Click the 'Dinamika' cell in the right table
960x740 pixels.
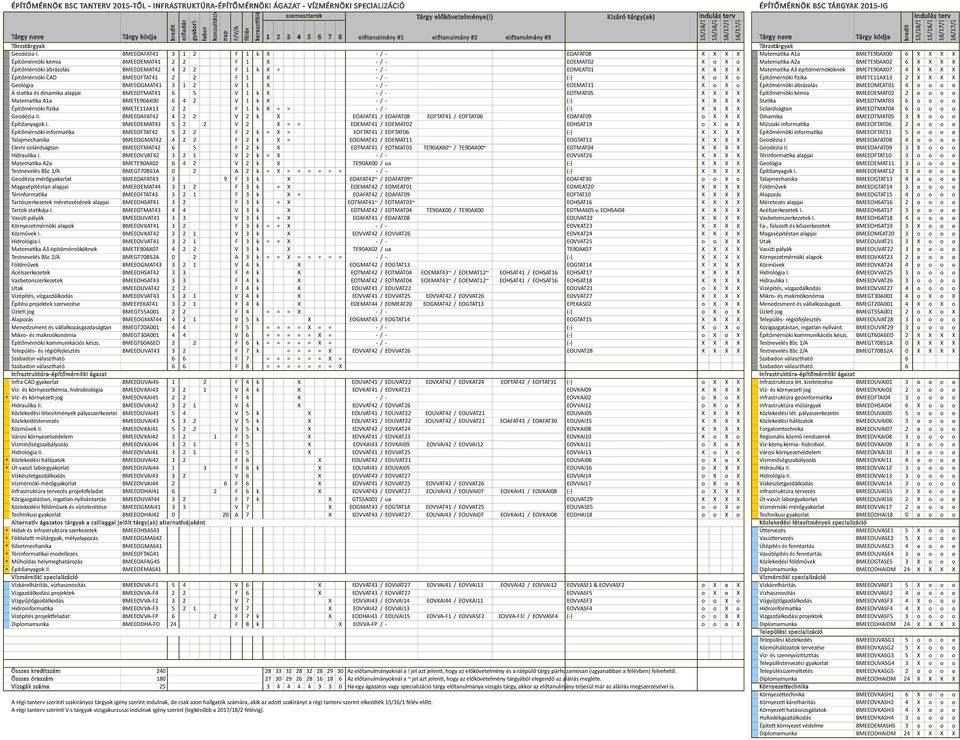pos(770,116)
